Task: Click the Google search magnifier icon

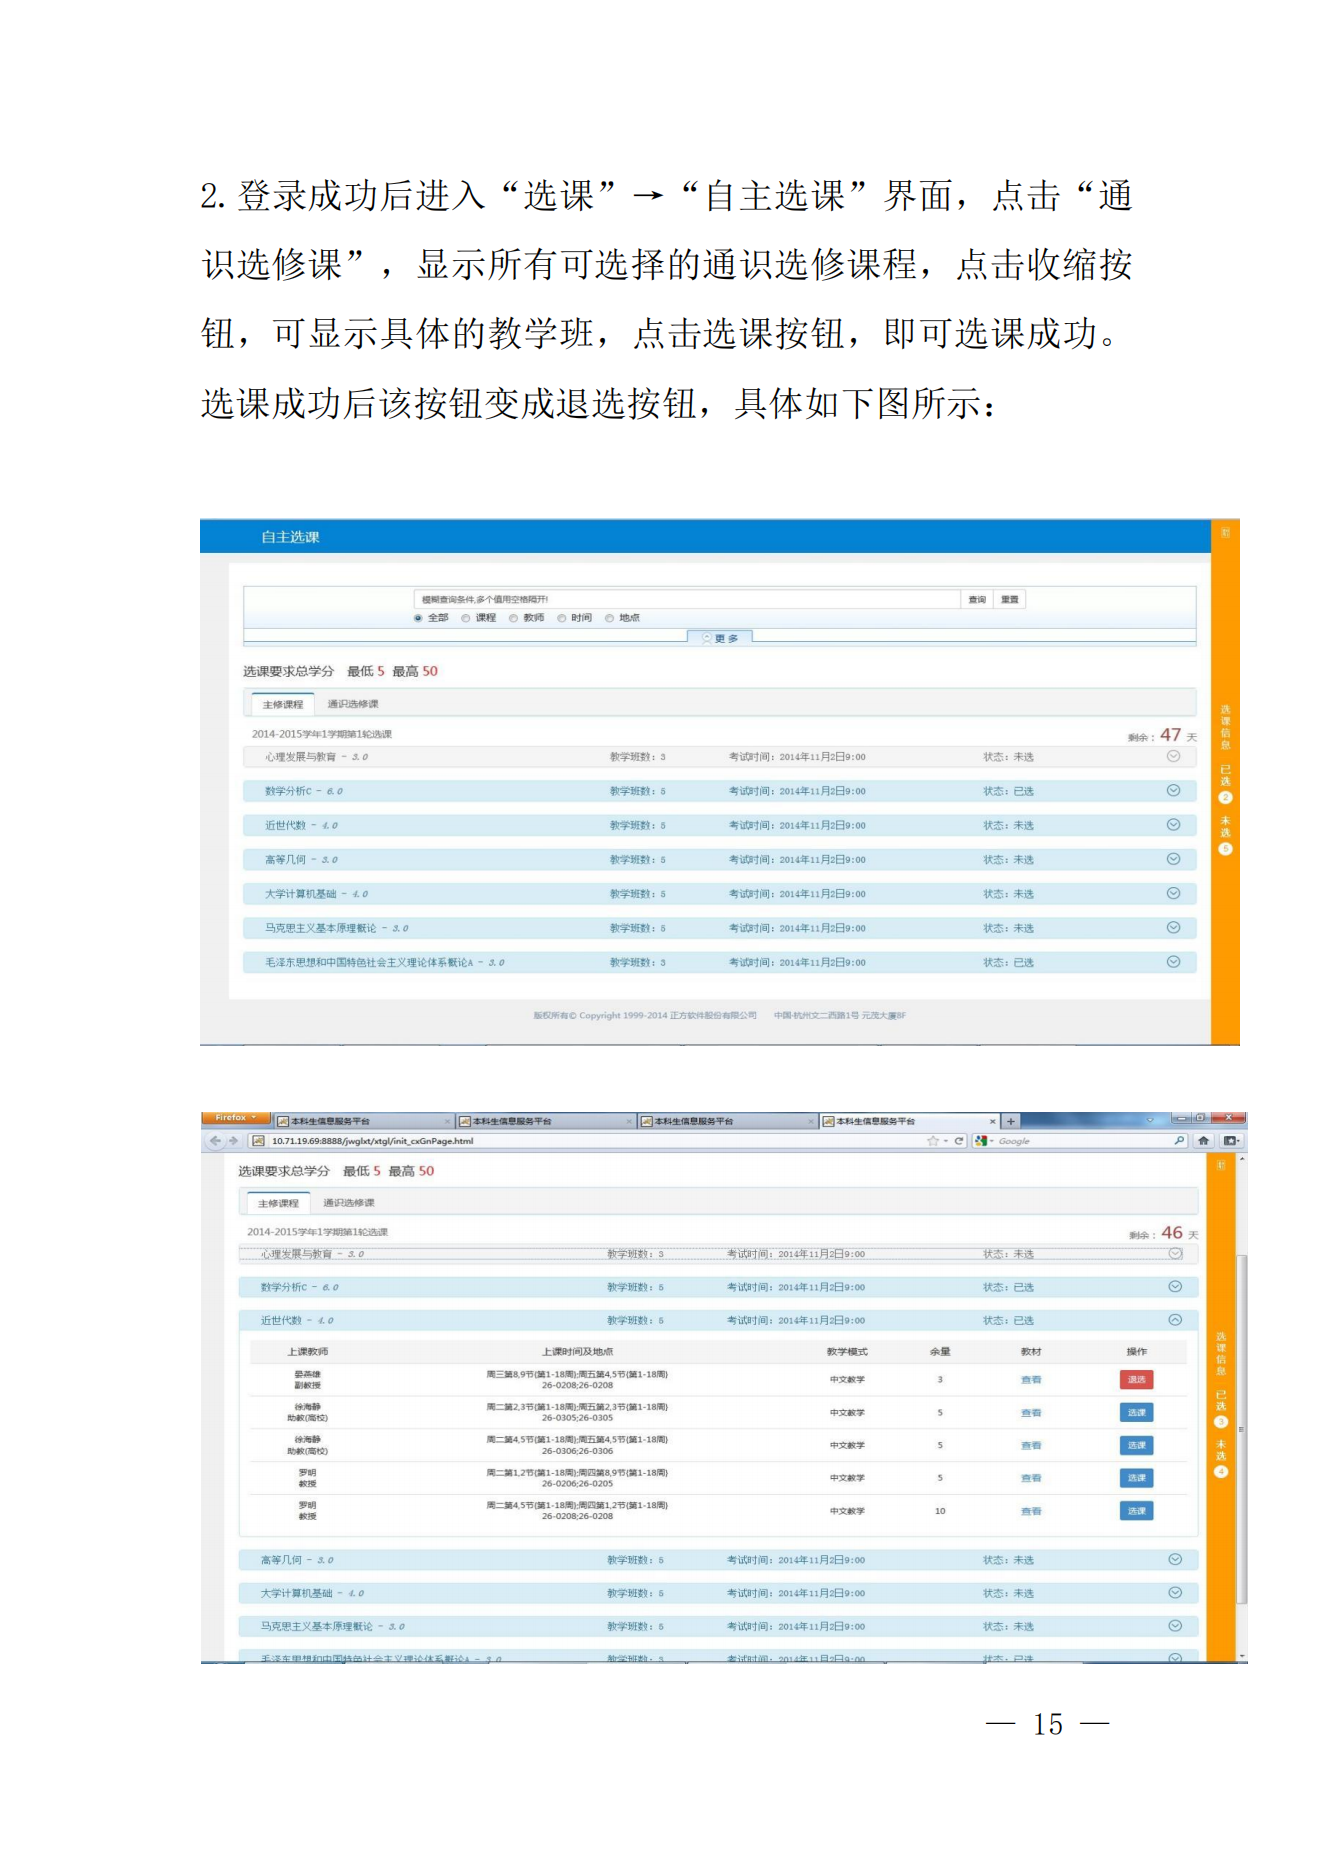Action: [1179, 1140]
